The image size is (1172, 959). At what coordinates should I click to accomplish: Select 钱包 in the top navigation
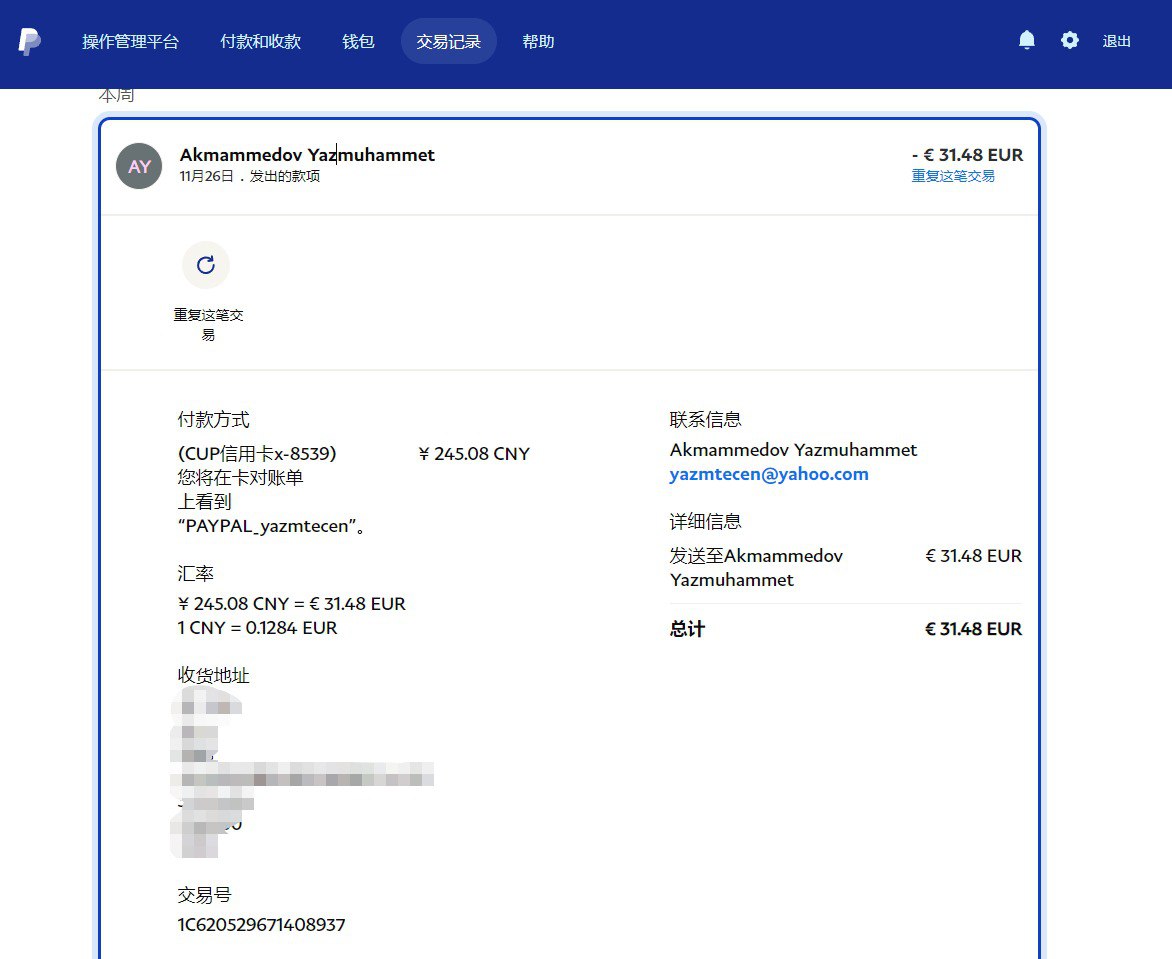[x=358, y=42]
